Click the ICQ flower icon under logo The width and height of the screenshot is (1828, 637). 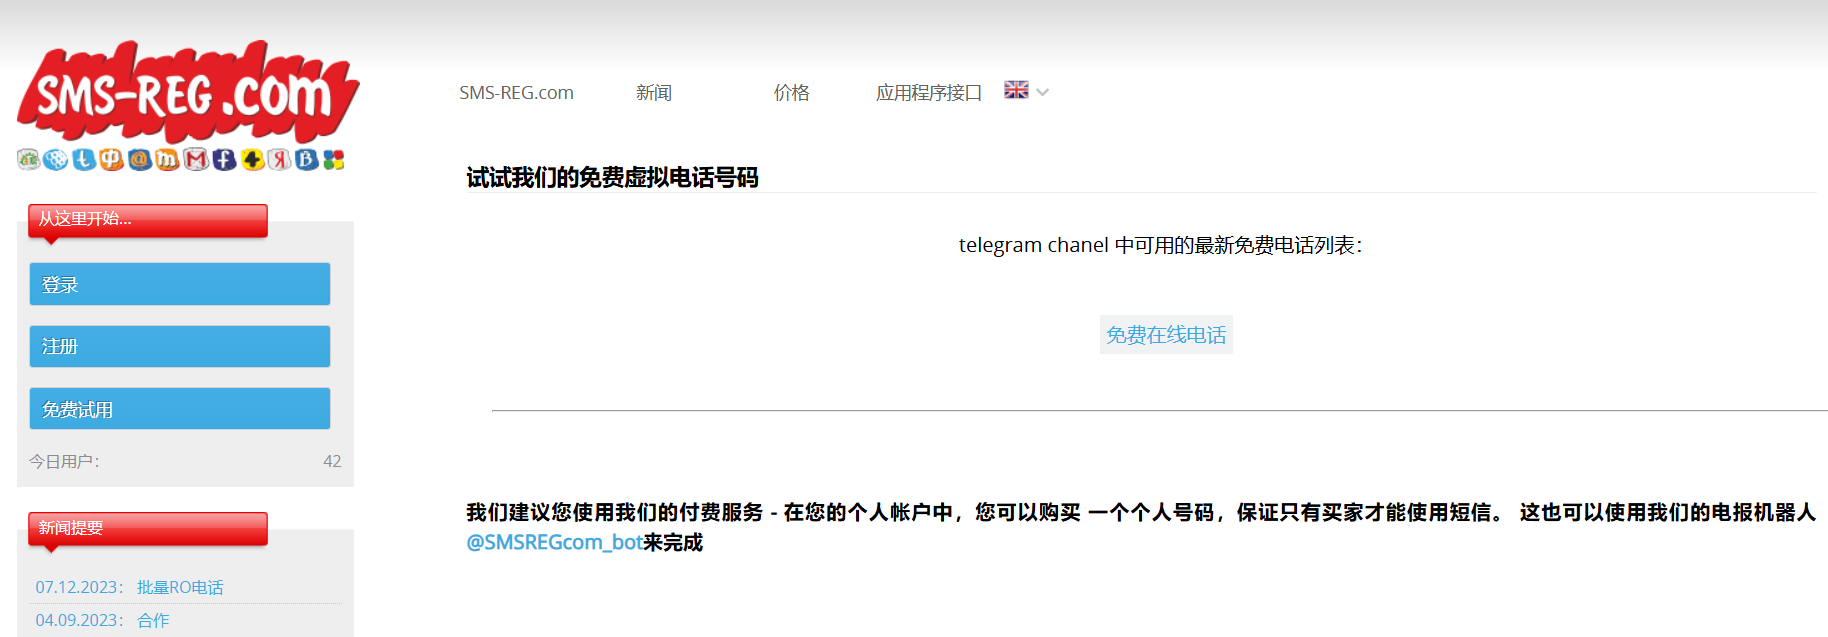tap(29, 159)
